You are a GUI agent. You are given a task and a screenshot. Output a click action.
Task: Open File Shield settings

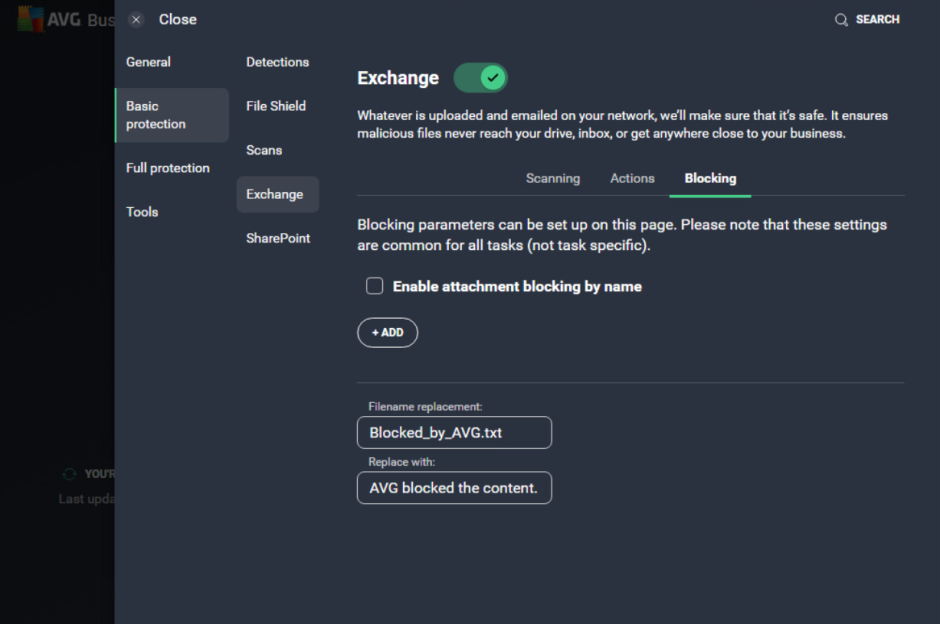(275, 105)
